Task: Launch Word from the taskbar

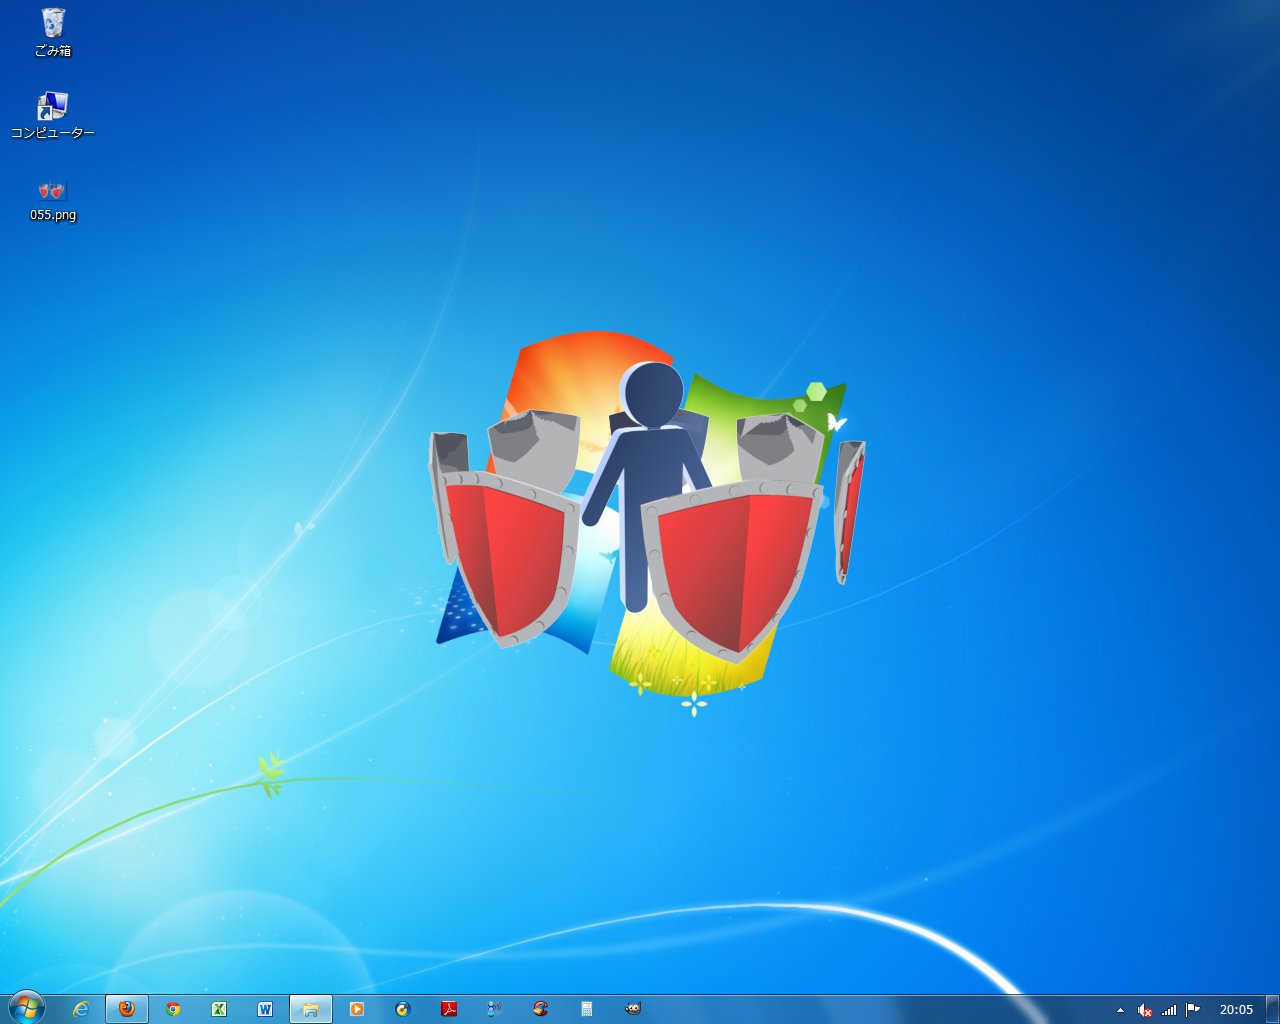Action: tap(265, 1009)
